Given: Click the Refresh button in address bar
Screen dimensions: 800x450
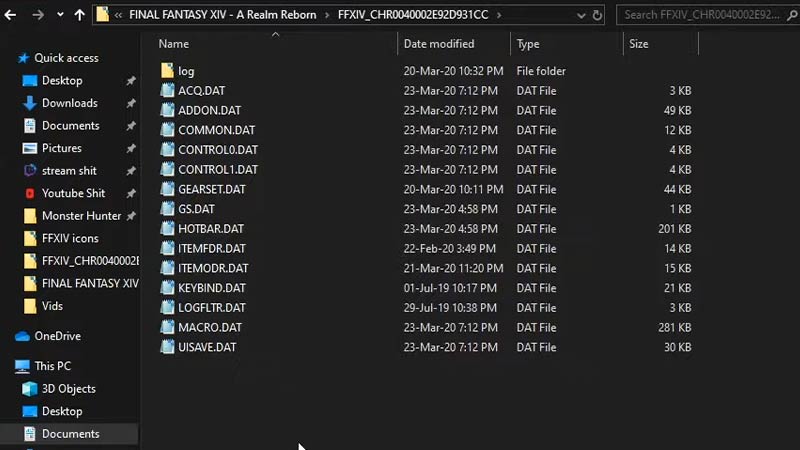Looking at the screenshot, I should click(x=598, y=15).
